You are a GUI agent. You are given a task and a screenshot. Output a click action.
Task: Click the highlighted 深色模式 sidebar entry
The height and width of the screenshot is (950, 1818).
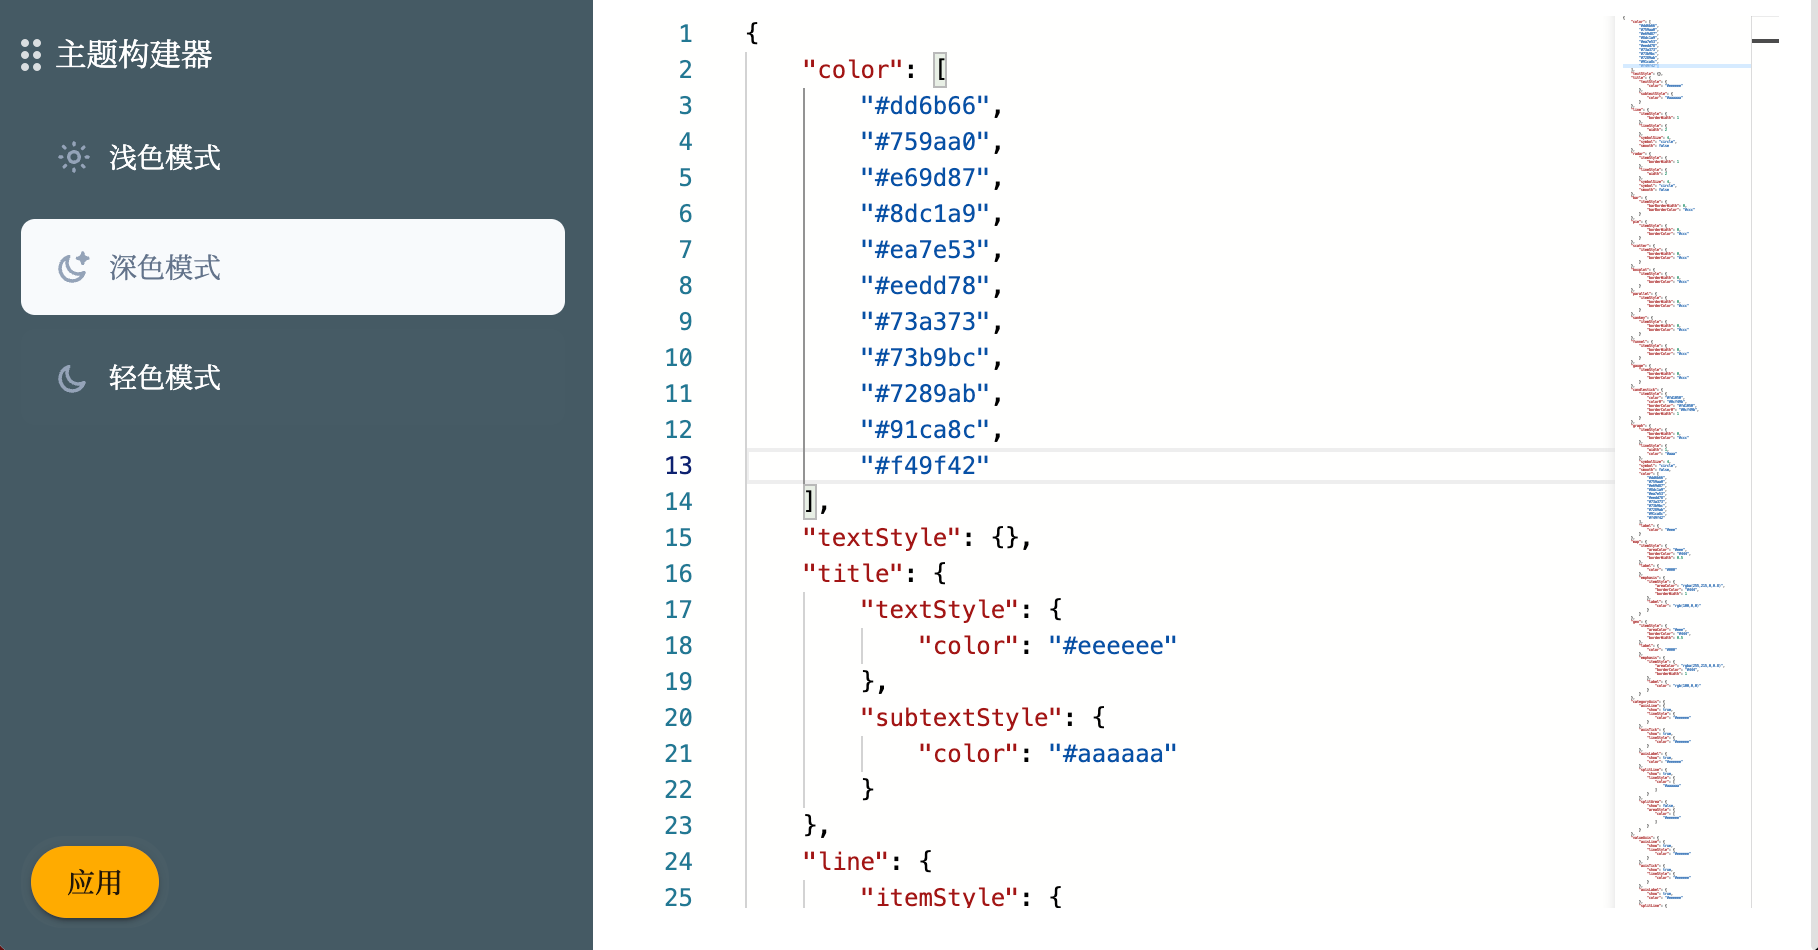coord(292,267)
